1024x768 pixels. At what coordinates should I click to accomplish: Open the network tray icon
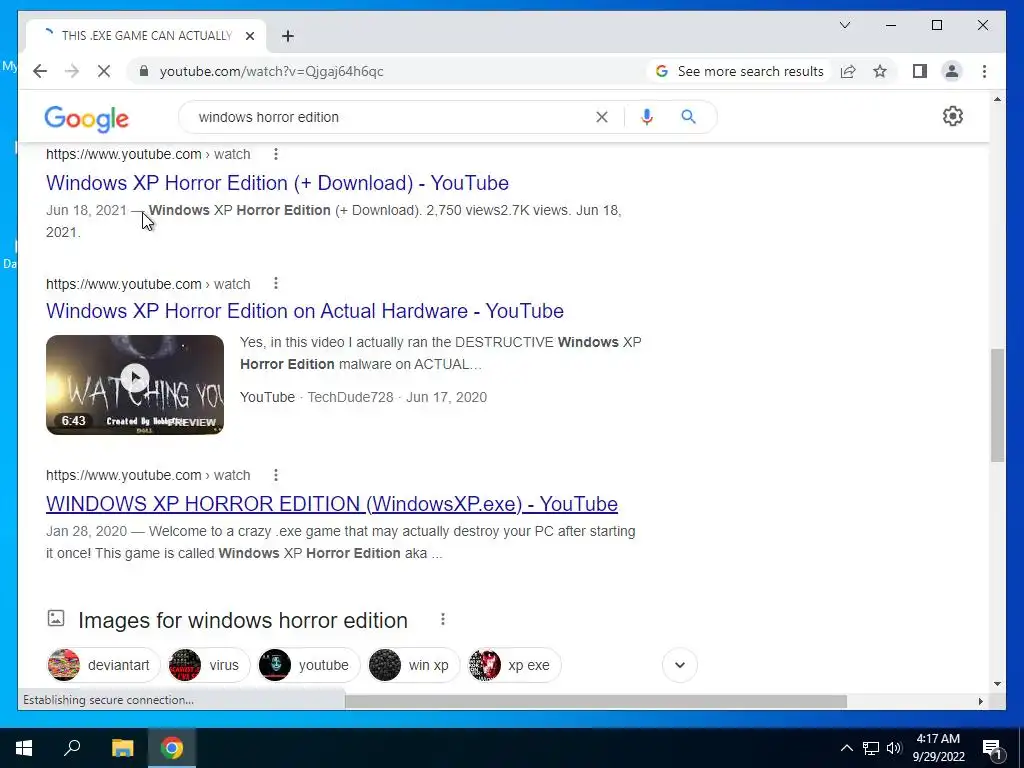click(871, 748)
